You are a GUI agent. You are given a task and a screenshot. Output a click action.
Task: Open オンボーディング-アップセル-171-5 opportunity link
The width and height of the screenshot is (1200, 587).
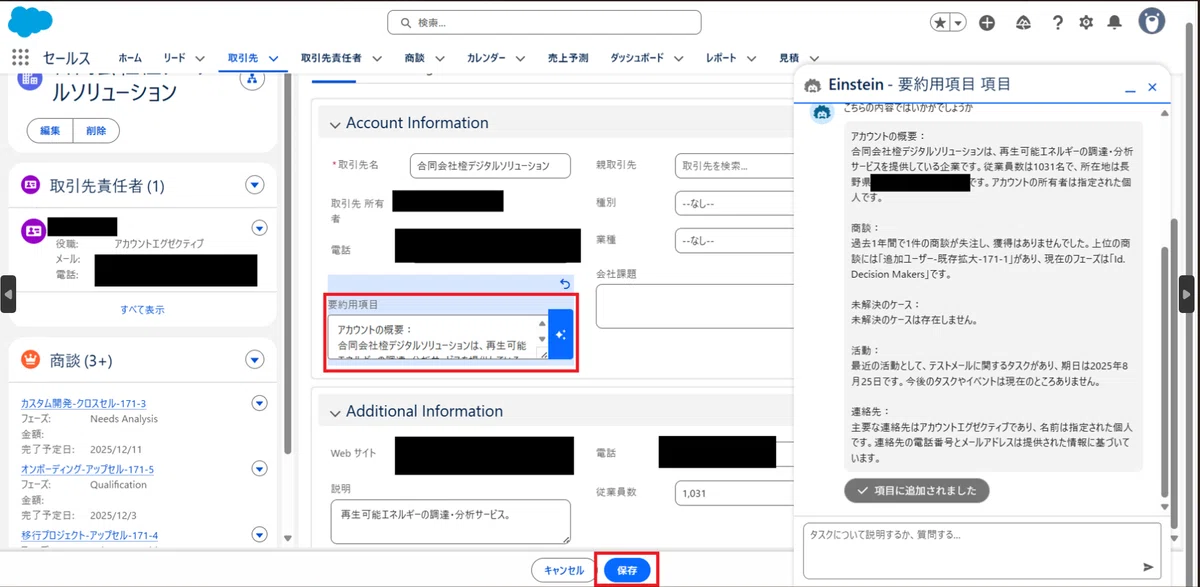(x=87, y=469)
